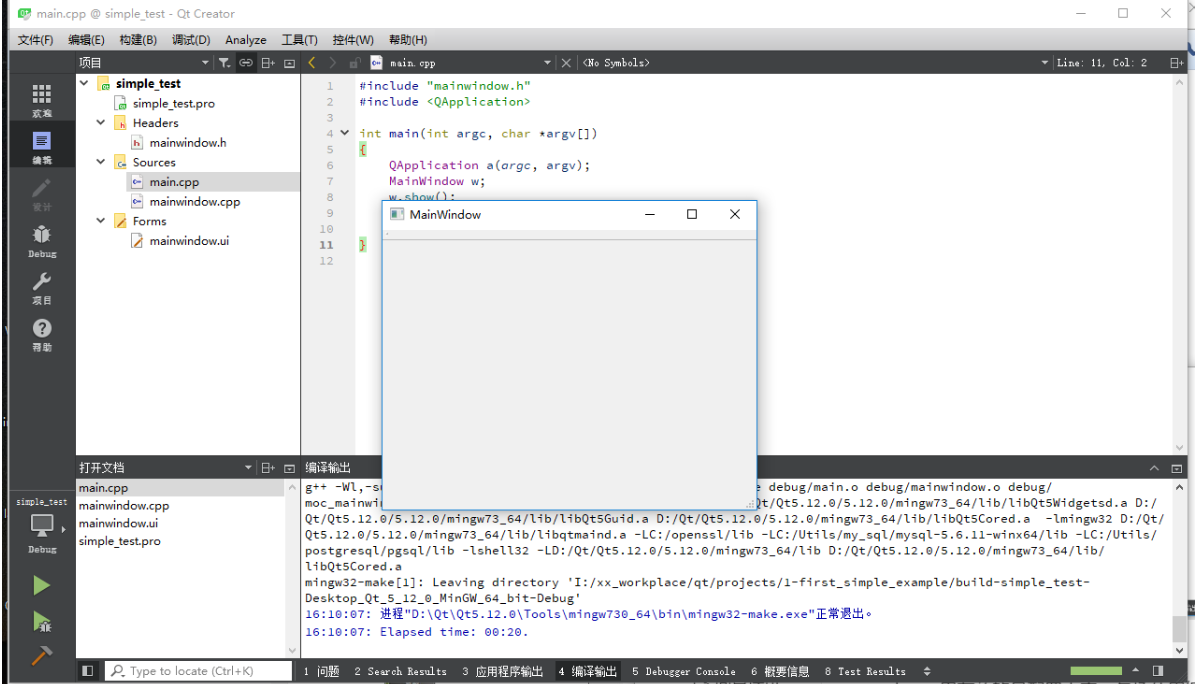
Task: Toggle right sidebar visibility button
Action: (x=1158, y=670)
